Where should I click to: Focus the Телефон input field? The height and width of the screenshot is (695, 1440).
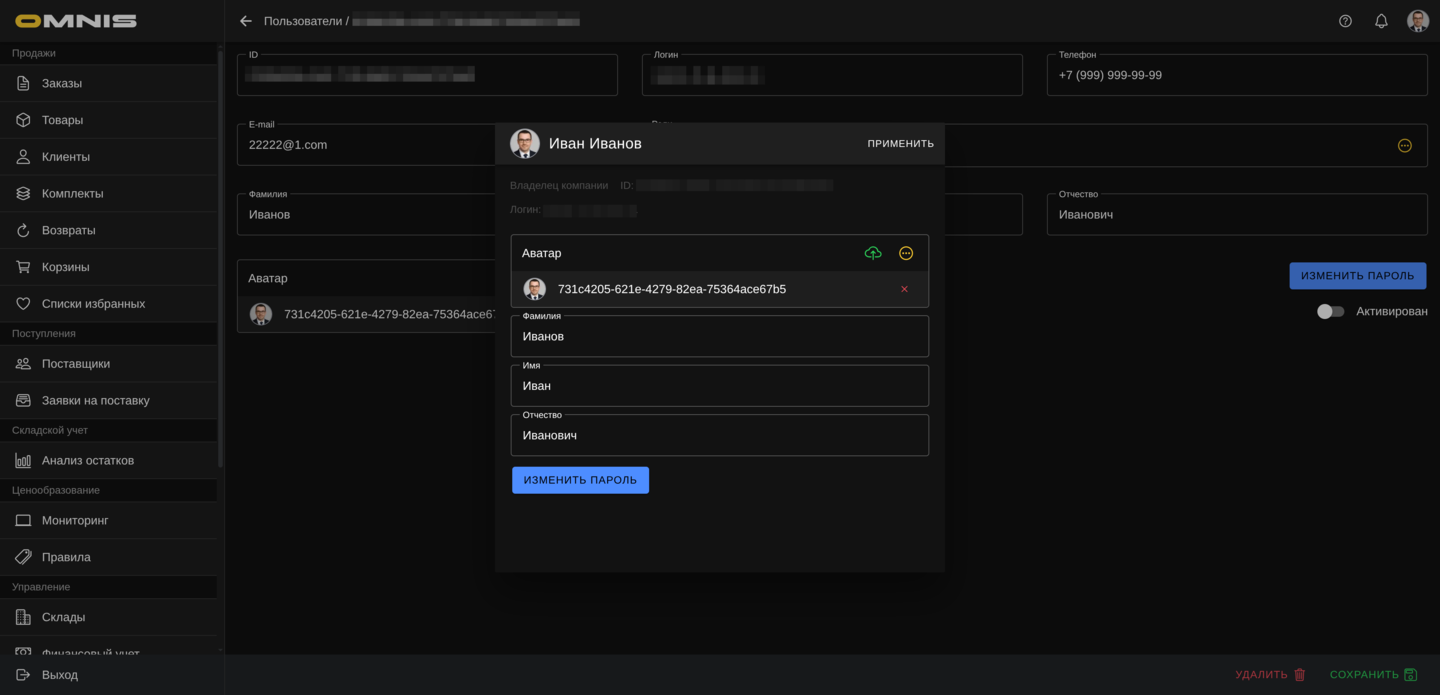pos(1236,76)
